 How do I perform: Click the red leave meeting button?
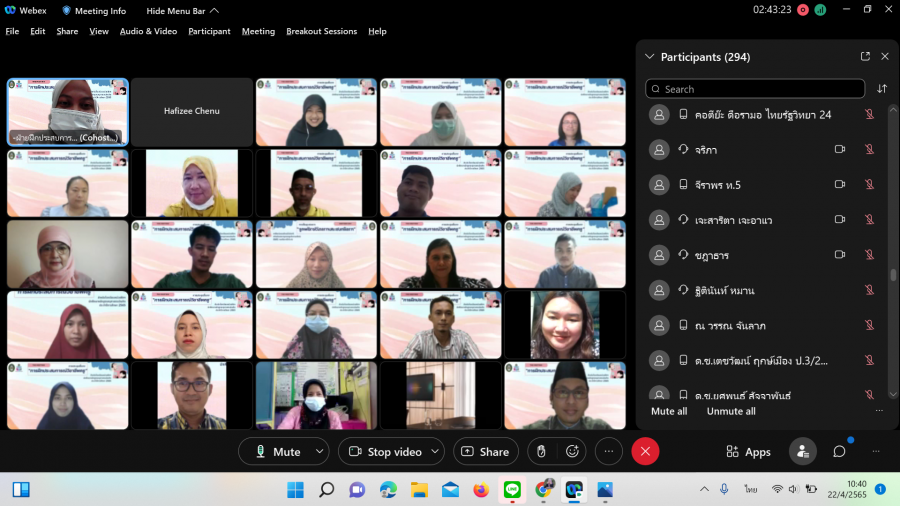pos(645,452)
